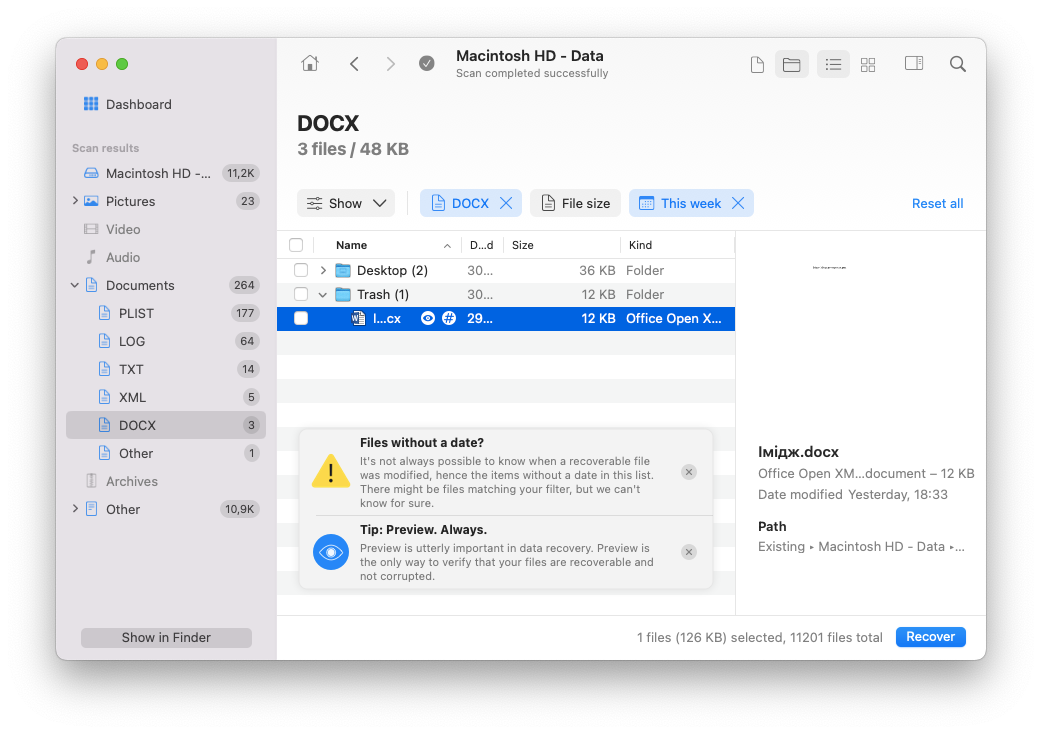This screenshot has height=734, width=1042.
Task: Sort by the Name column
Action: tap(389, 245)
